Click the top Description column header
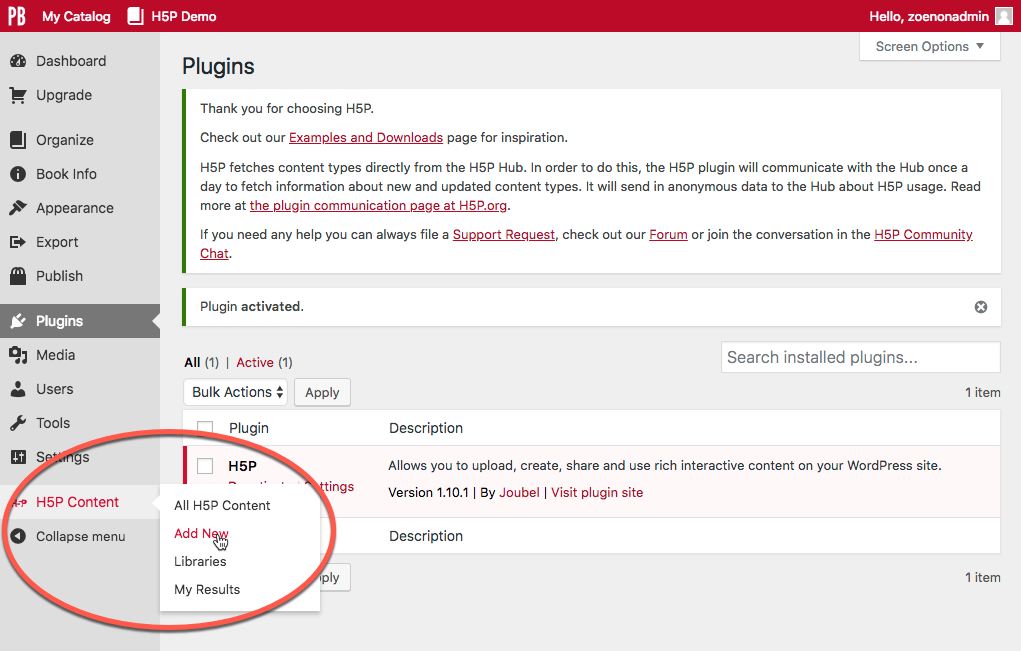The width and height of the screenshot is (1021, 651). tap(426, 428)
